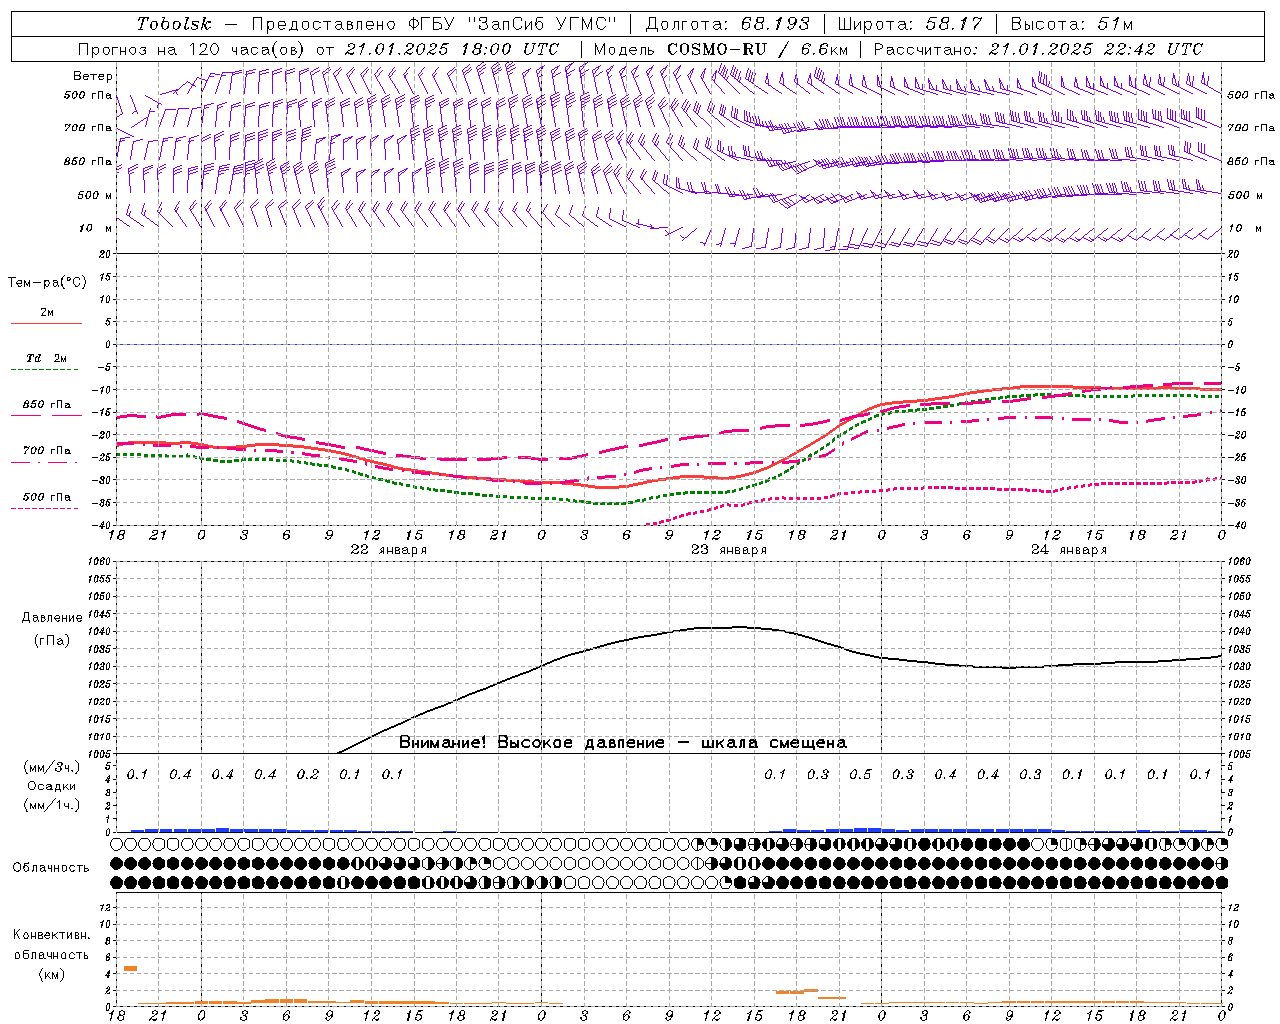Screen dimensions: 1280x1024
Task: Click the 10 м wind level label on left
Action: (95, 229)
